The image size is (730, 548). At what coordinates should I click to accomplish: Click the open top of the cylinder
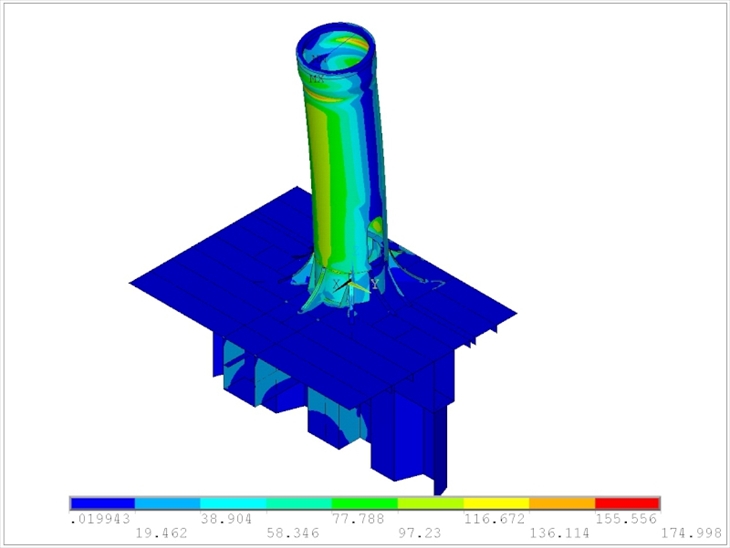(340, 48)
